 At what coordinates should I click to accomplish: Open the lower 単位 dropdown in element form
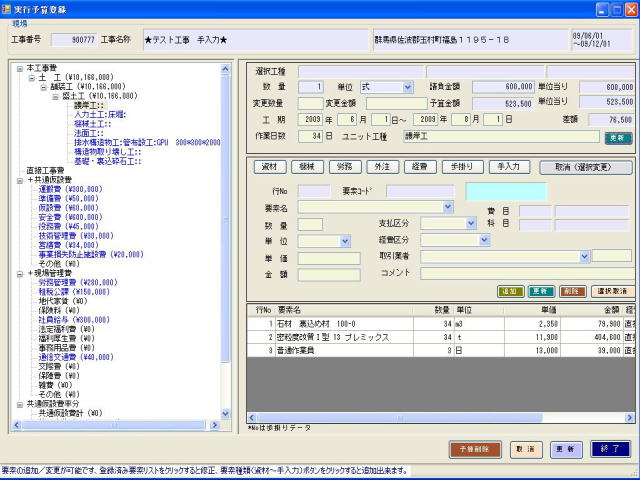[x=345, y=241]
